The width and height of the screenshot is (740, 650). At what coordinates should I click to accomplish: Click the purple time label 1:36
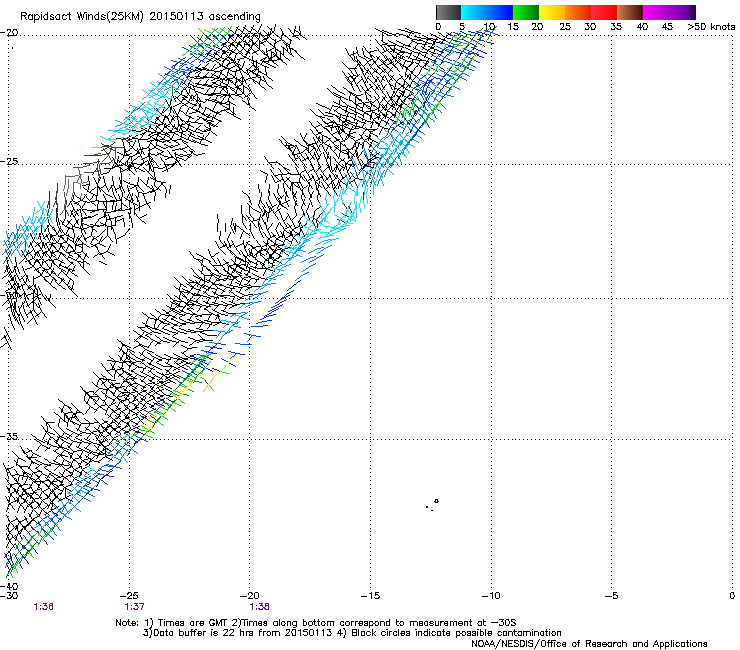[x=43, y=607]
